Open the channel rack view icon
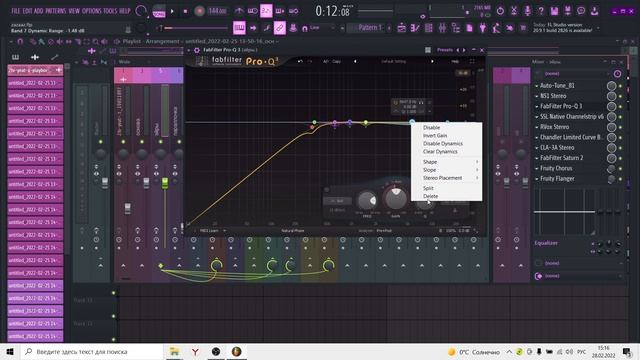Screen dimensions: 640x360 coord(429,28)
